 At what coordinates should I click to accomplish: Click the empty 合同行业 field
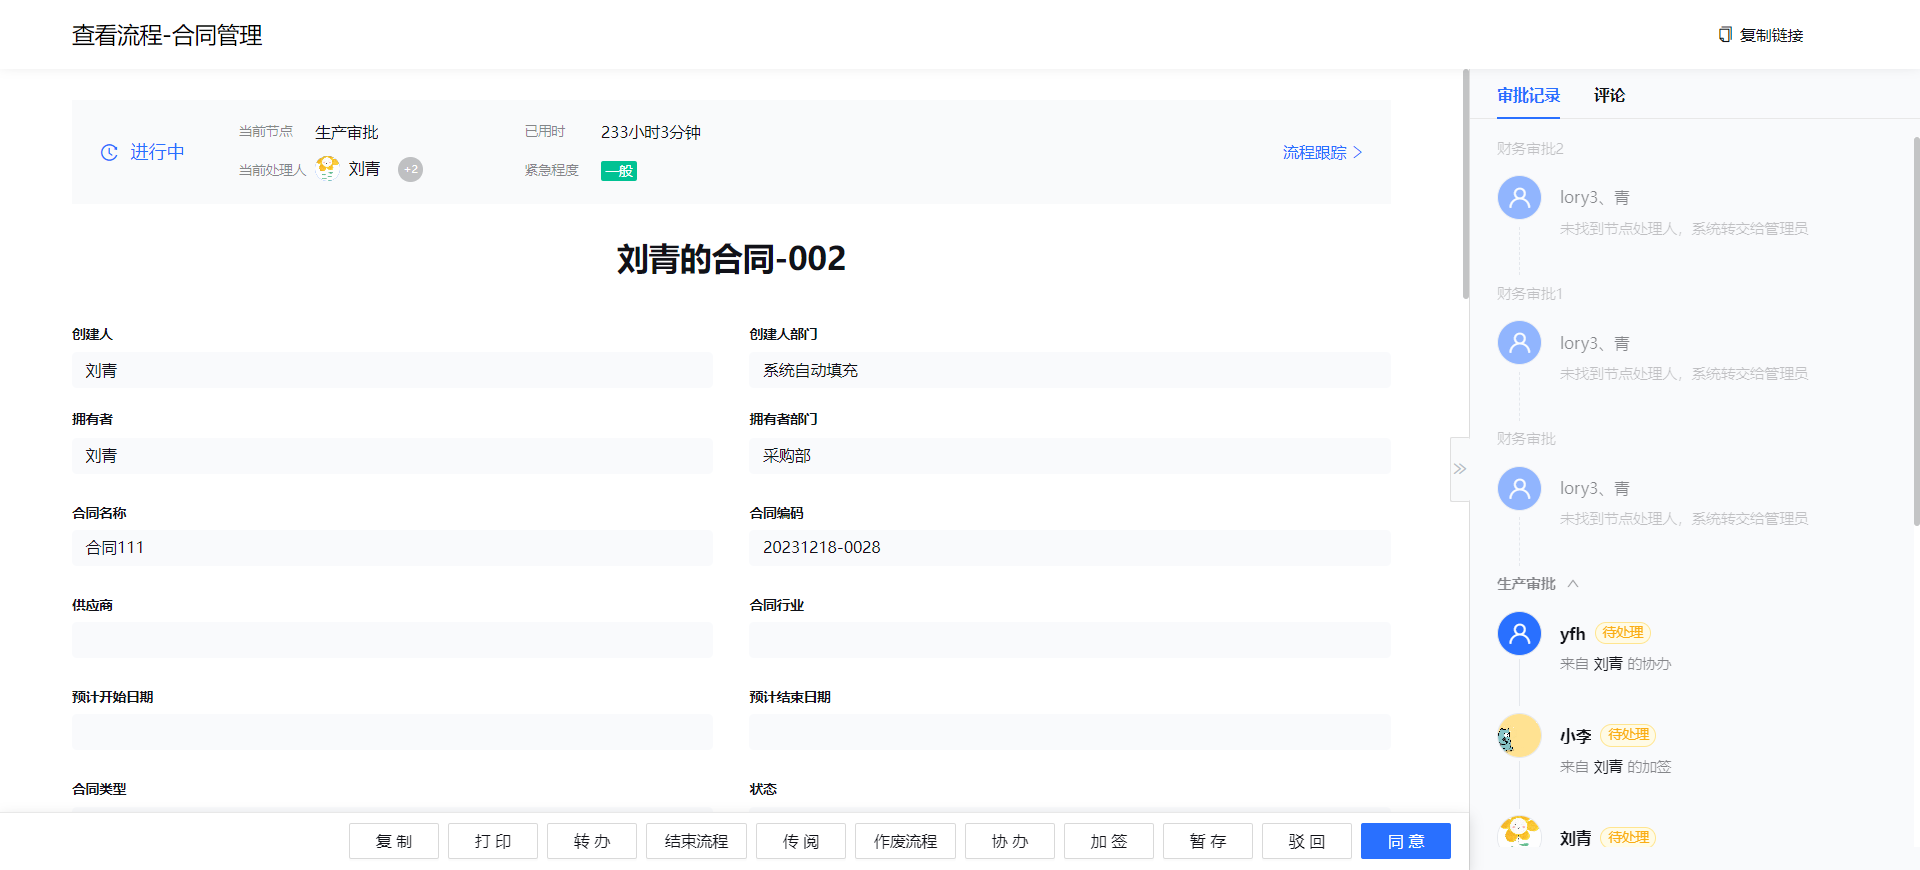[1070, 640]
